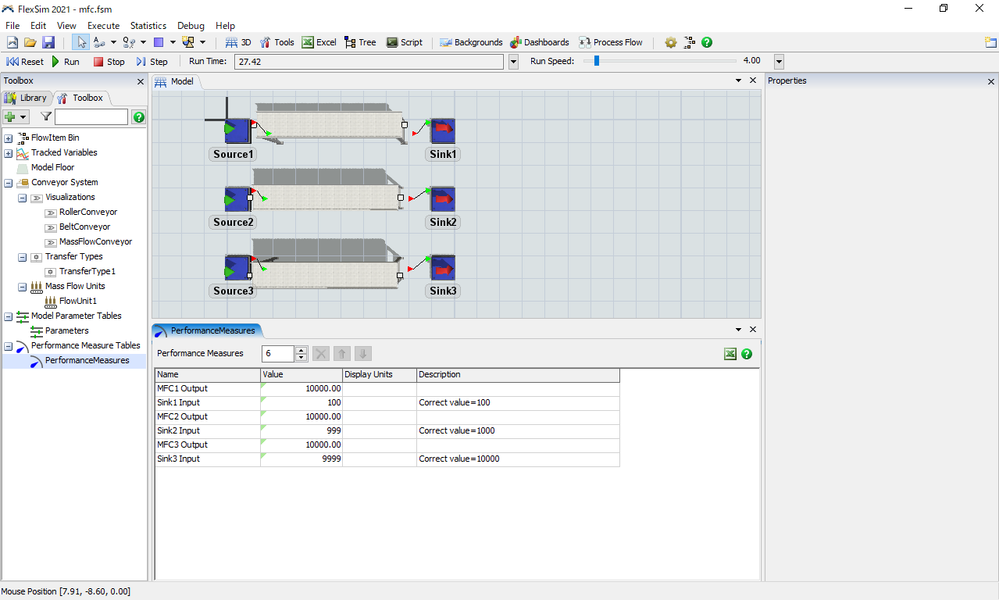The height and width of the screenshot is (600, 999).
Task: Click the filter funnel icon in Toolbox
Action: point(45,117)
